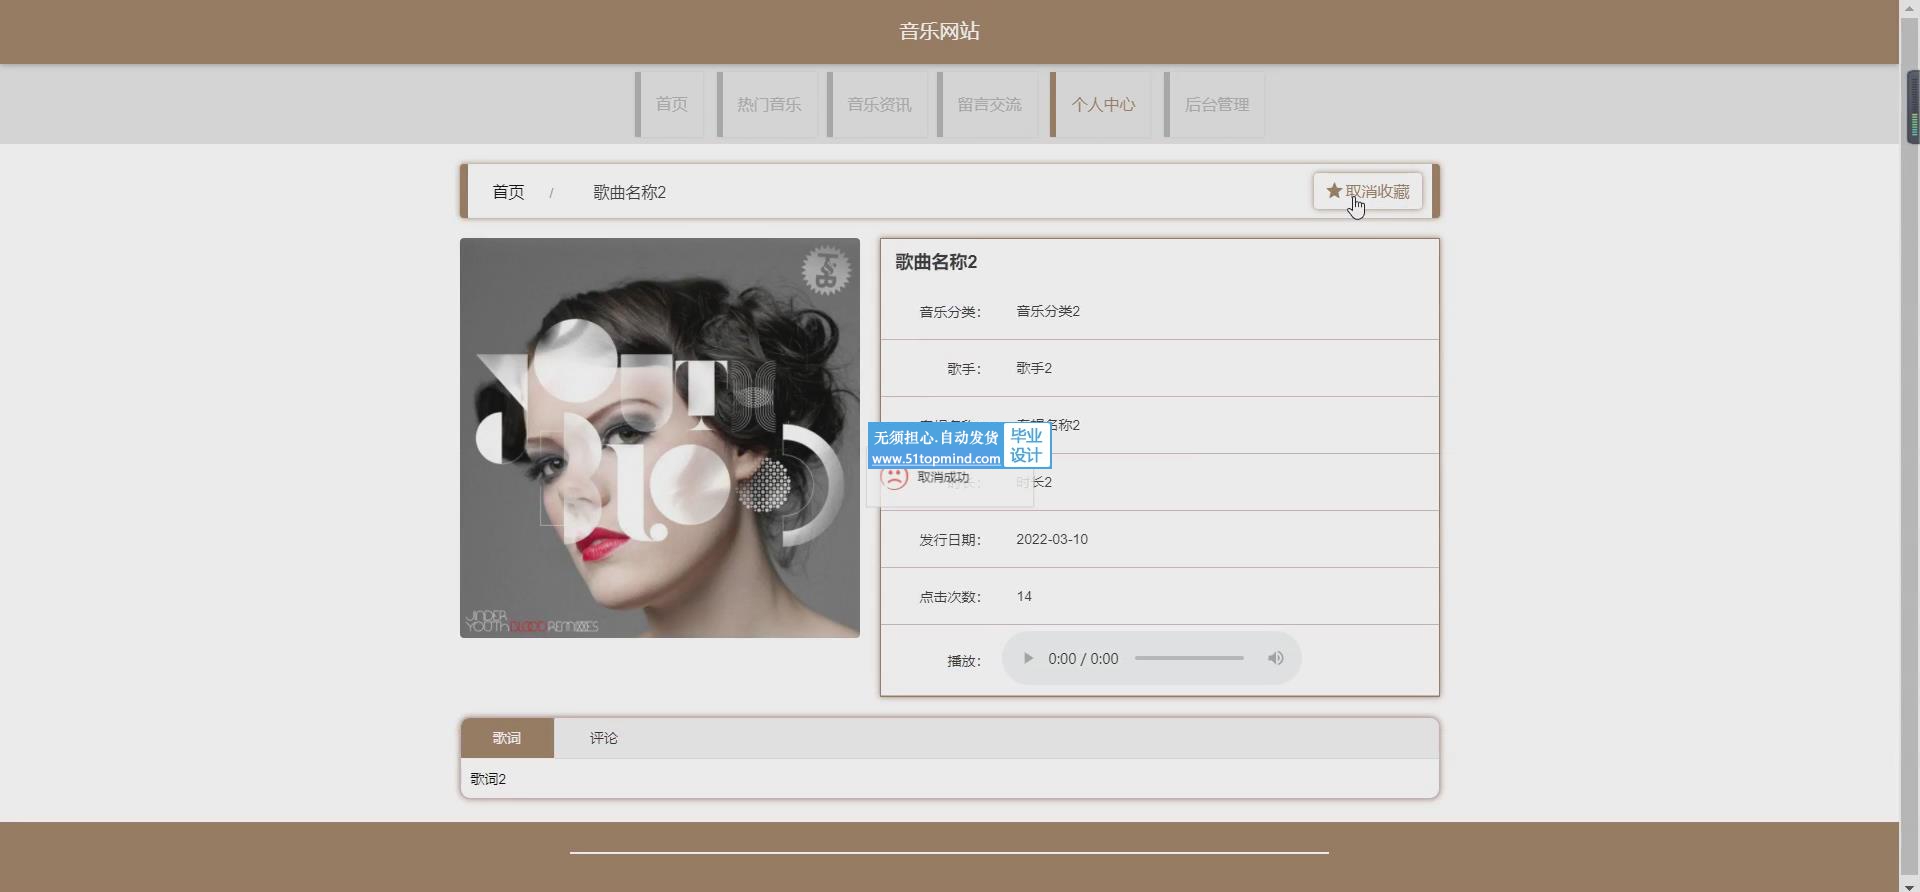The height and width of the screenshot is (892, 1920).
Task: Go to 音乐资讯 navigation item
Action: pyautogui.click(x=878, y=104)
